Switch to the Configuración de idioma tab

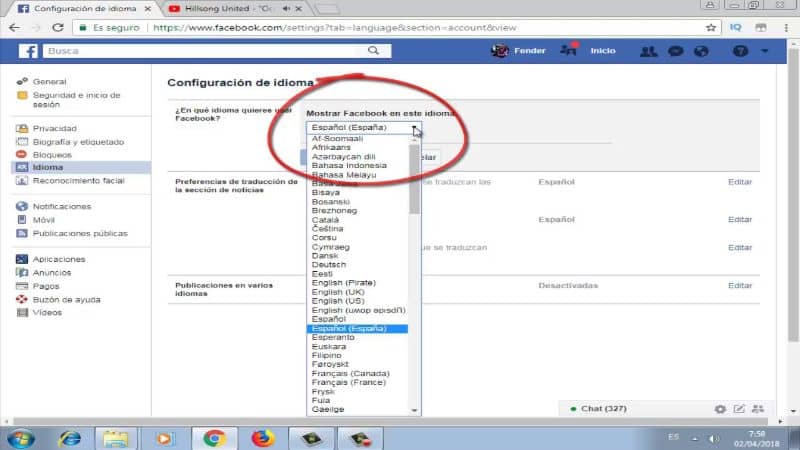point(85,9)
